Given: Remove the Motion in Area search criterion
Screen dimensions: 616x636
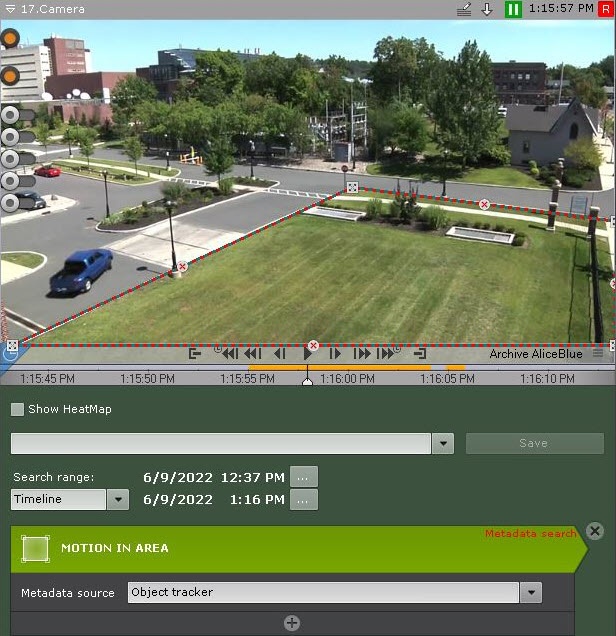Looking at the screenshot, I should pos(595,531).
